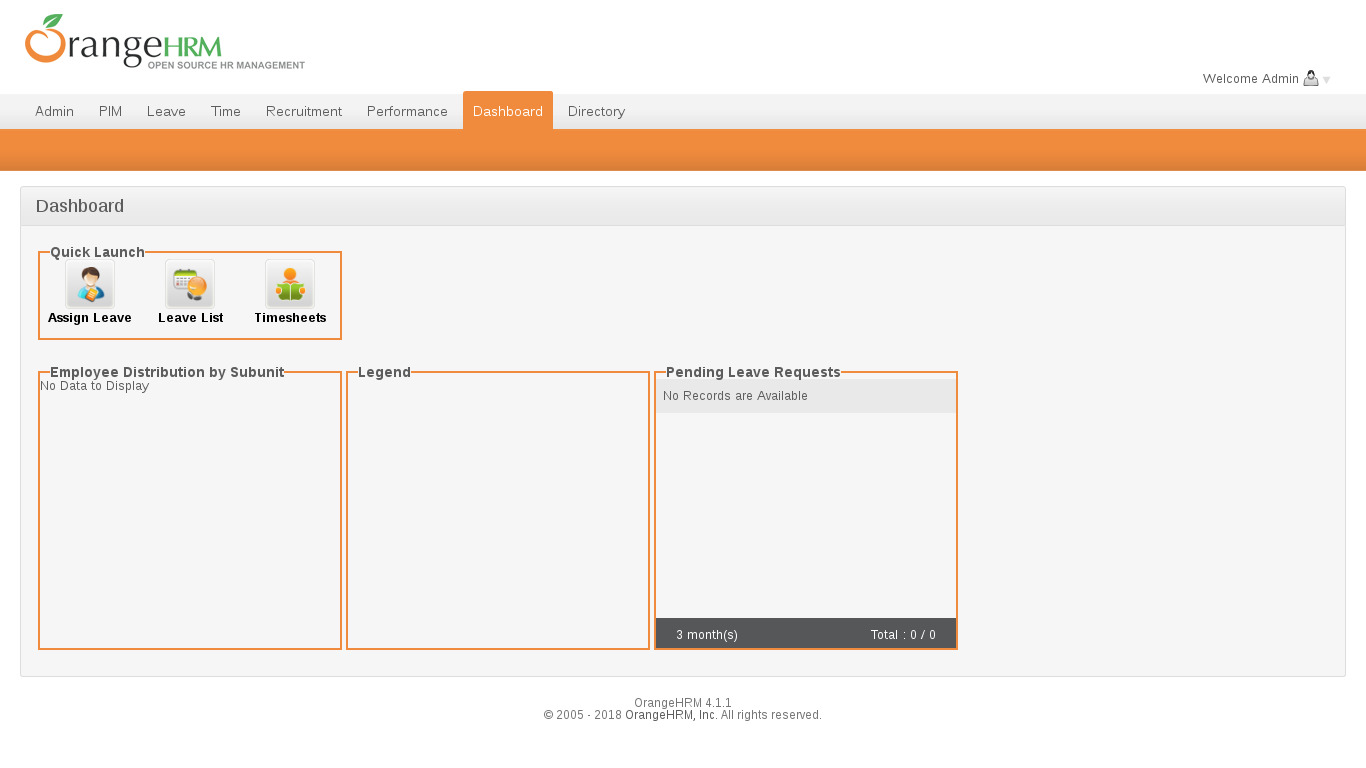
Task: Navigate to the Recruitment menu
Action: click(x=304, y=111)
